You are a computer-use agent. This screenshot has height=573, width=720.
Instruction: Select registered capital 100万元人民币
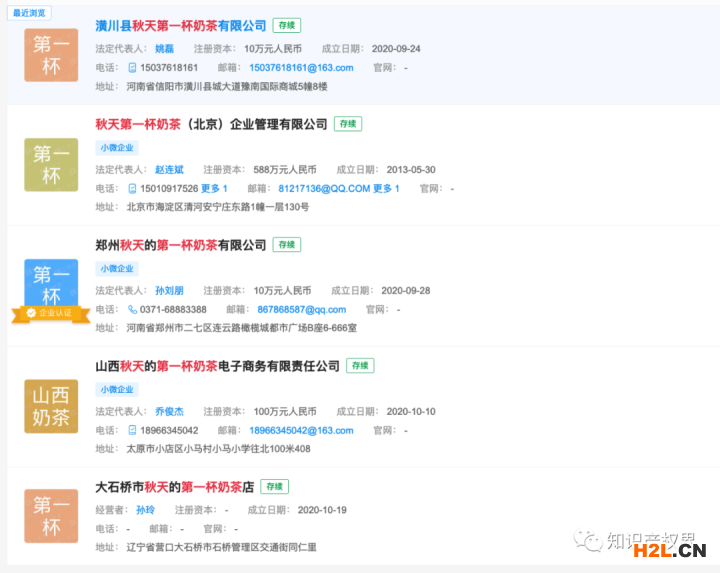(x=285, y=412)
